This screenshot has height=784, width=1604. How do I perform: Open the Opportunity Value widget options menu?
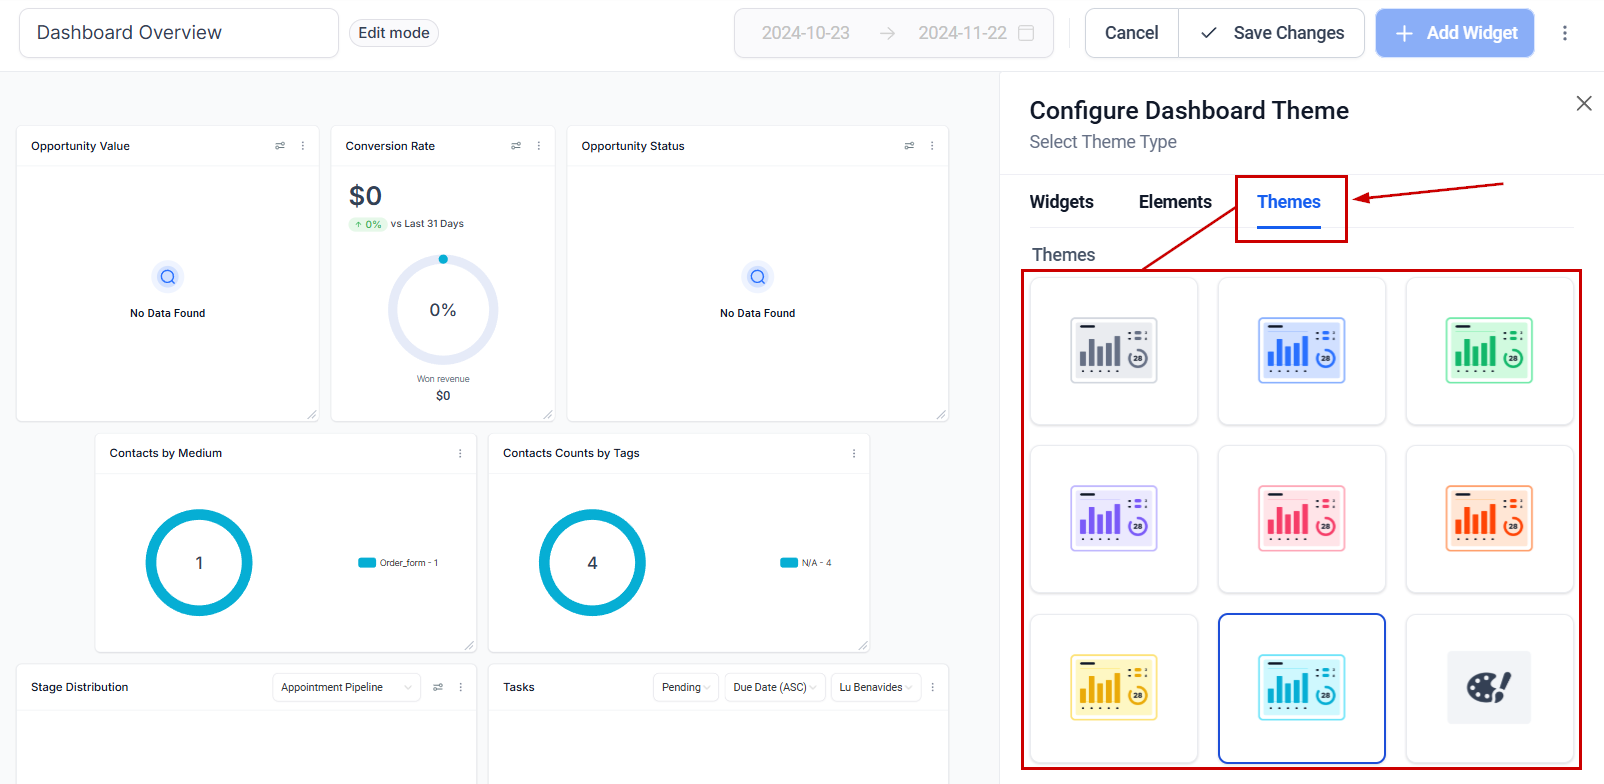pos(303,146)
